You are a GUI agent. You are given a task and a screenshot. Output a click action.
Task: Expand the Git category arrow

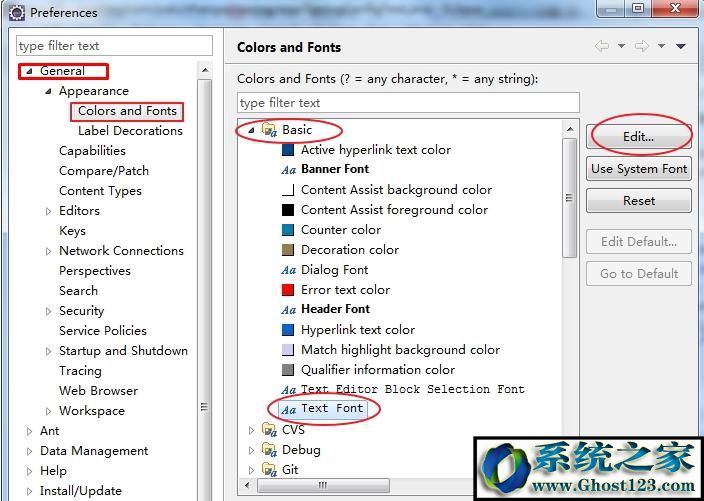(251, 470)
